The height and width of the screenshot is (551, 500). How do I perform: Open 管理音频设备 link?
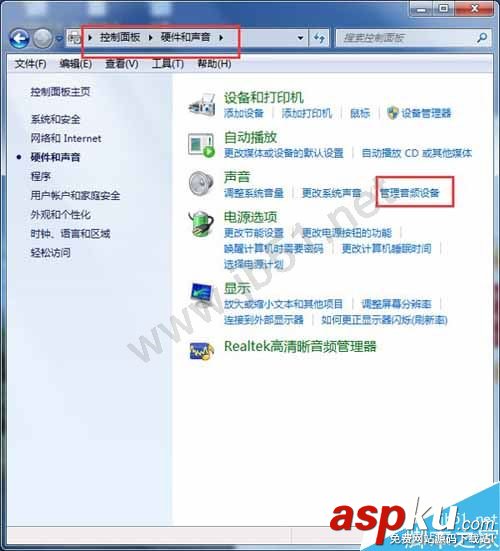410,193
